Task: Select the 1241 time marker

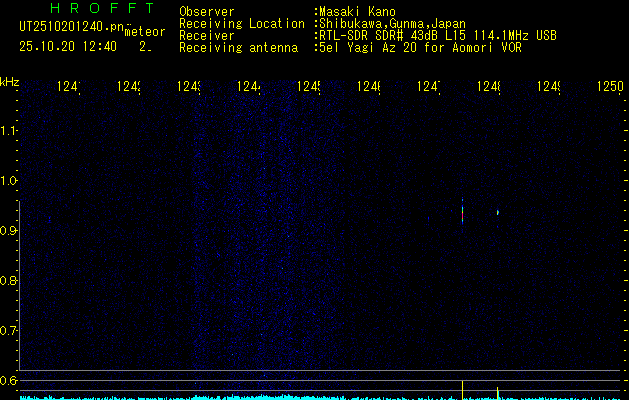Action: [x=69, y=86]
